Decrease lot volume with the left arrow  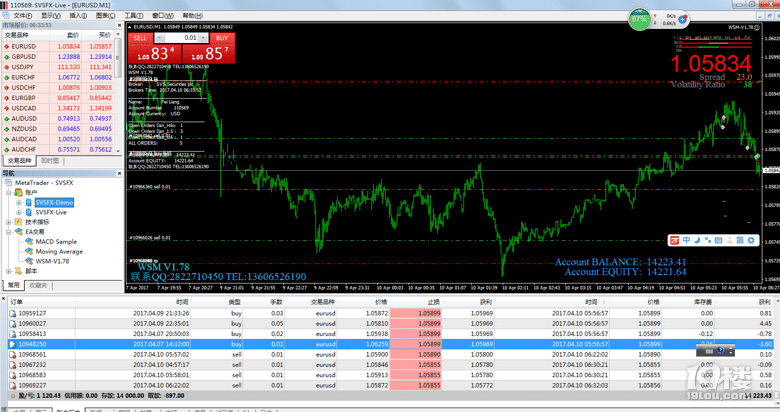(x=160, y=38)
